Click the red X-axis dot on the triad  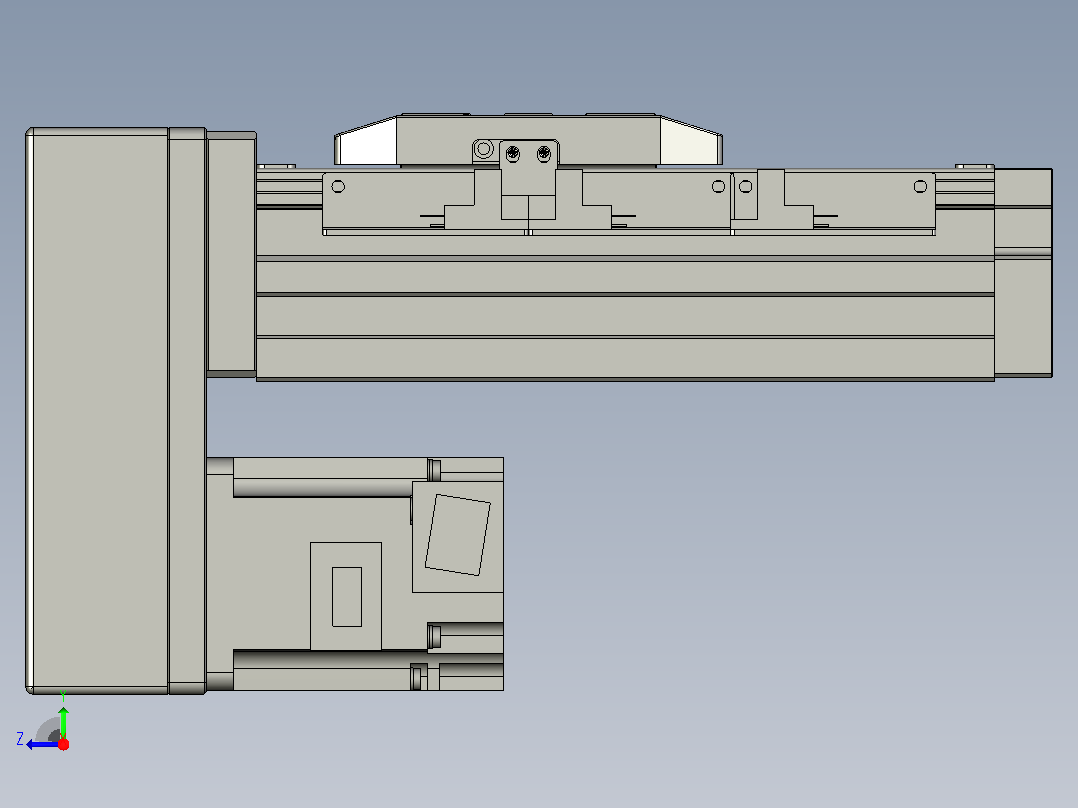pos(63,744)
